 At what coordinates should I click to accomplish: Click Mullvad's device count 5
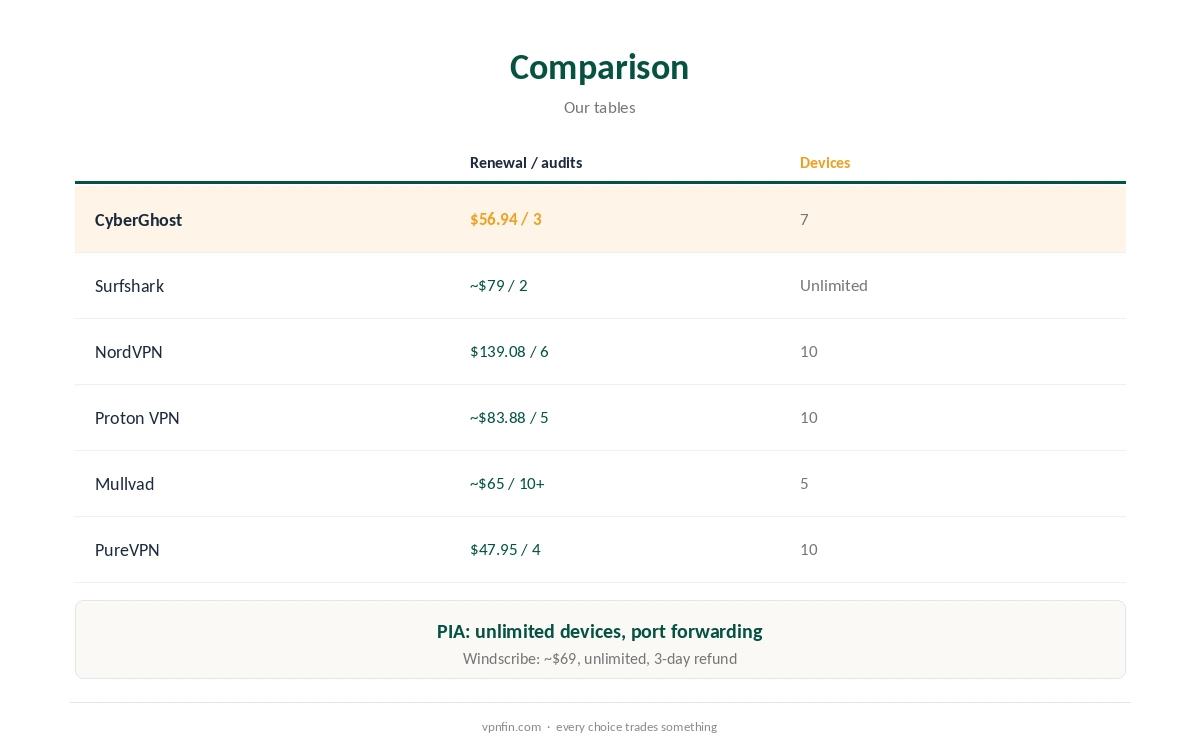804,483
